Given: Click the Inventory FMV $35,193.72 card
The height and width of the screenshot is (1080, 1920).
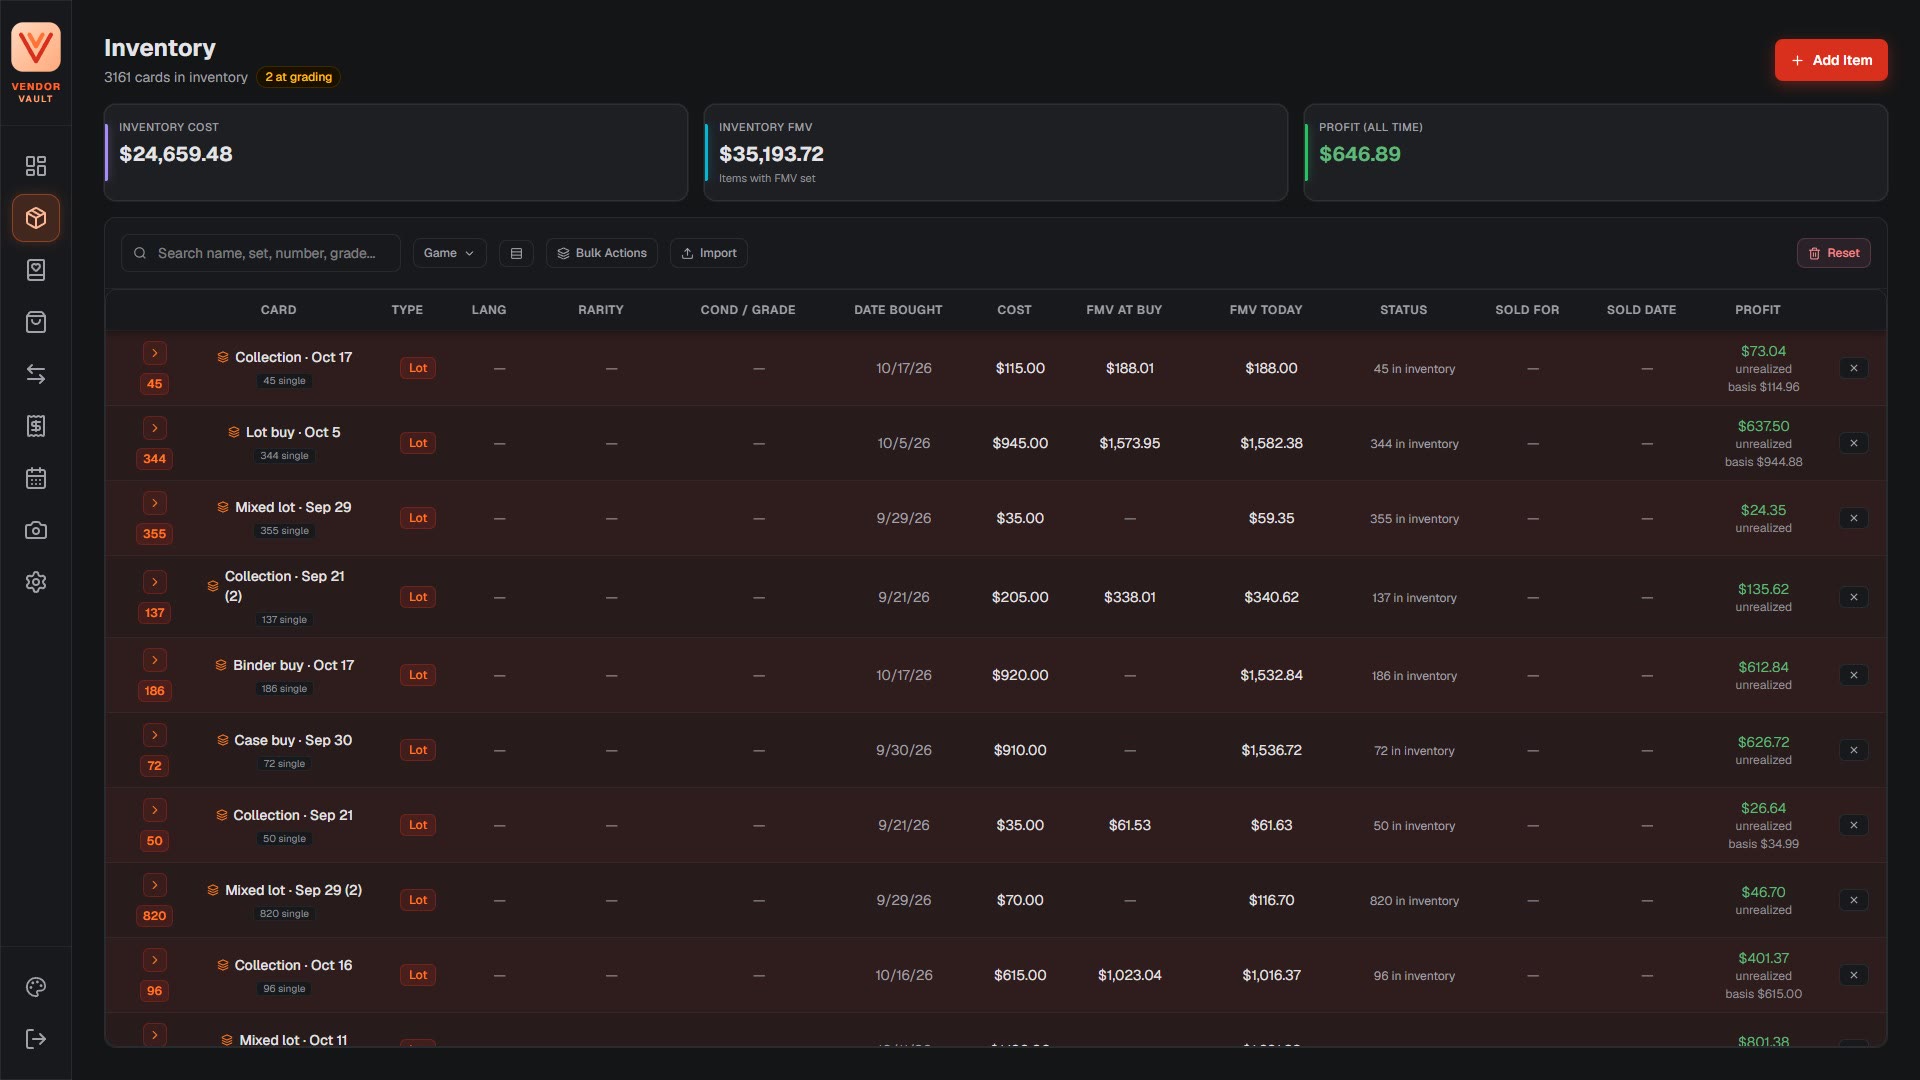Looking at the screenshot, I should [996, 152].
